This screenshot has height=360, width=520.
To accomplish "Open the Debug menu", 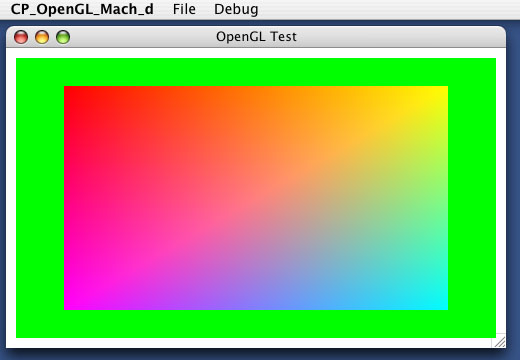I will 236,9.
